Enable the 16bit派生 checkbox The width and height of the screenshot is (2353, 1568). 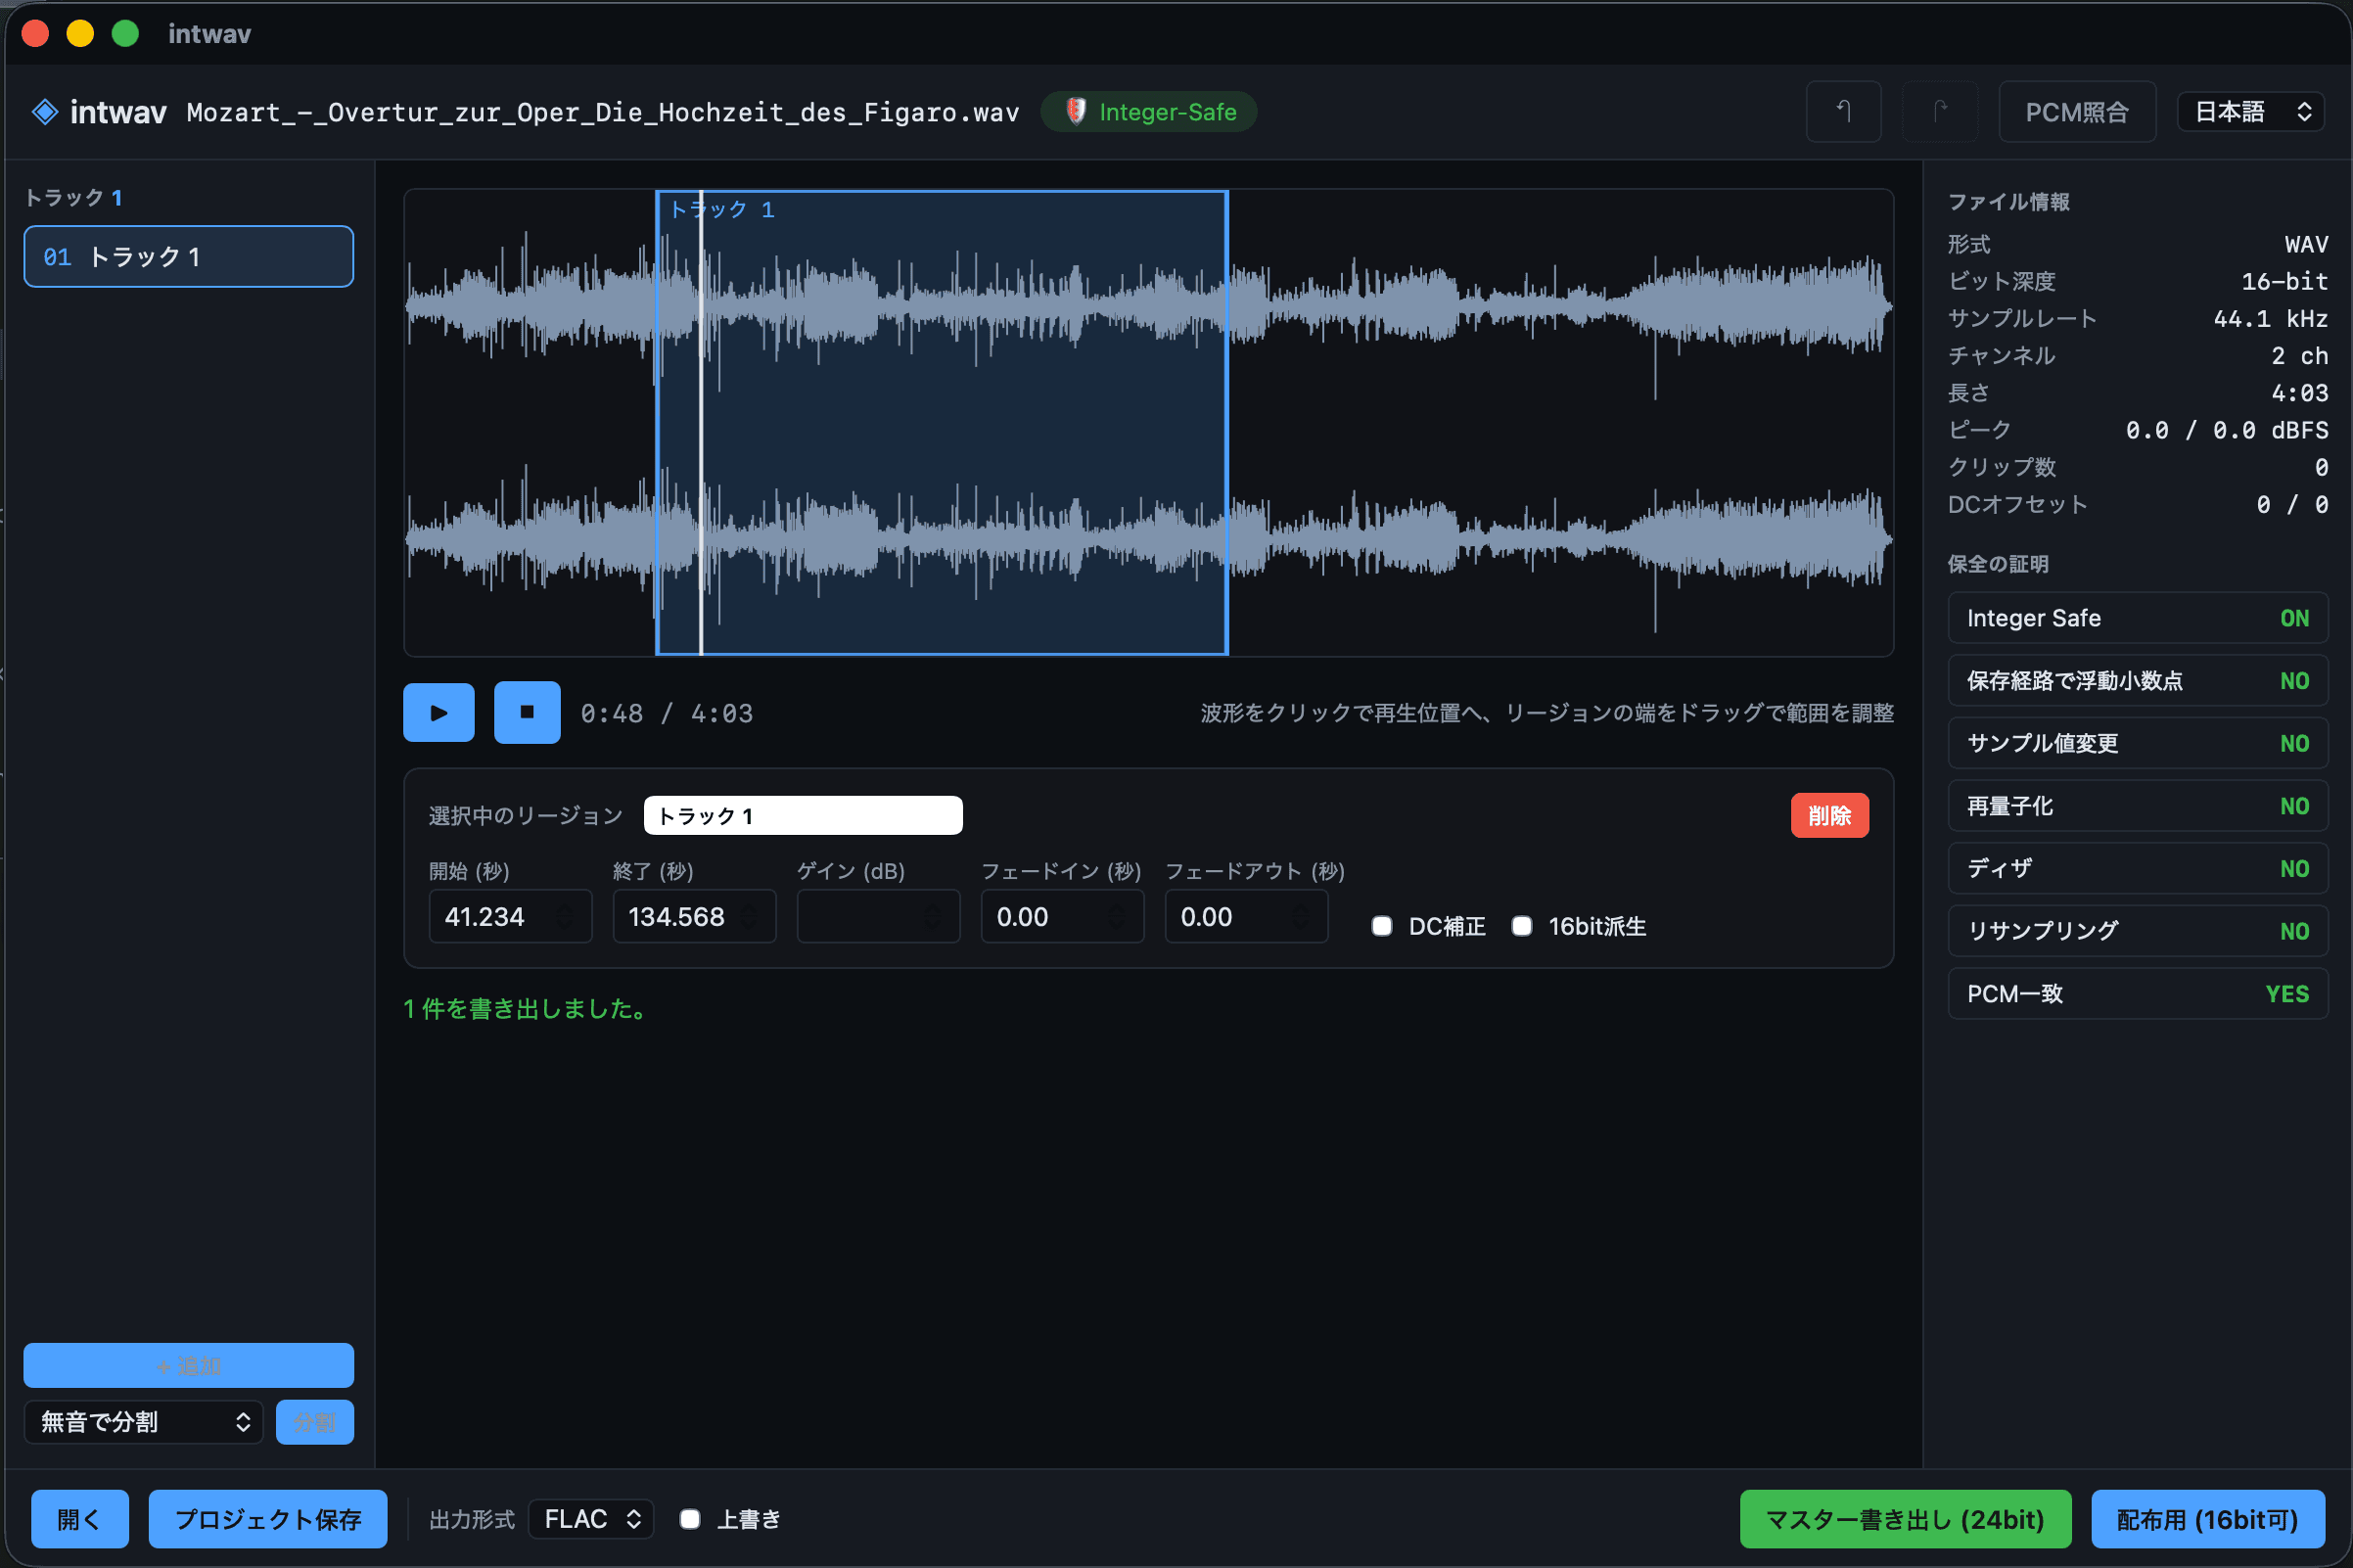click(x=1521, y=926)
